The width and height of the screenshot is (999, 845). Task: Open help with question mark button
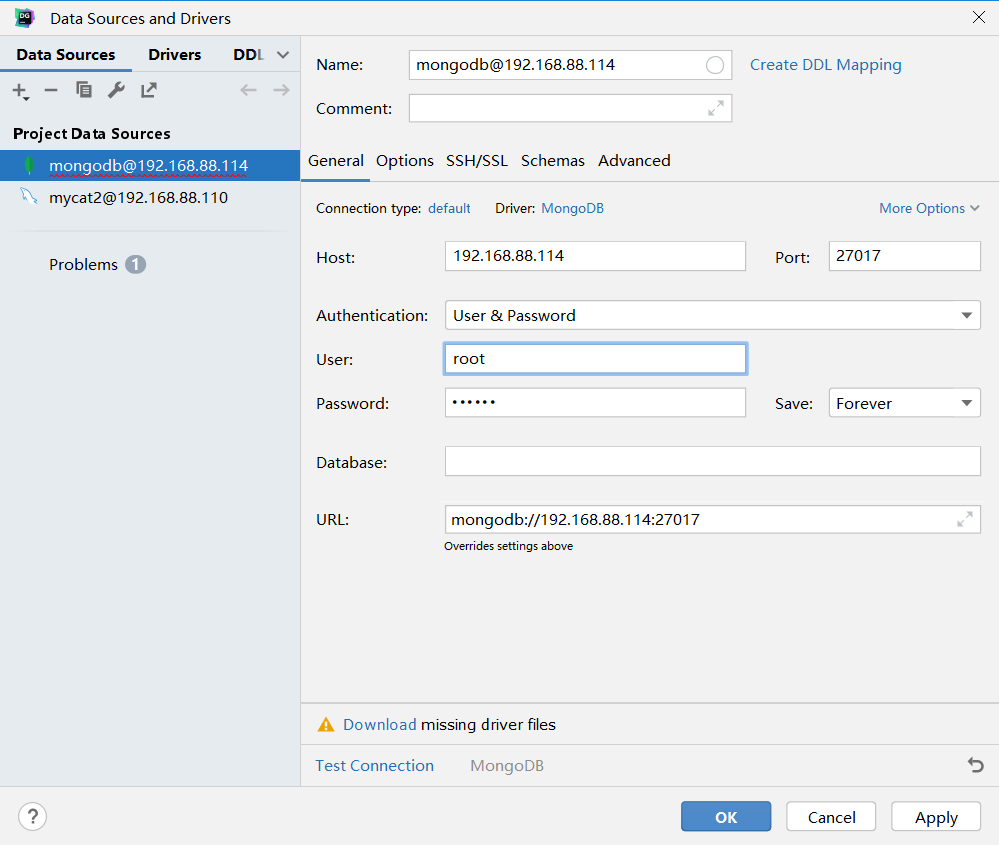32,816
